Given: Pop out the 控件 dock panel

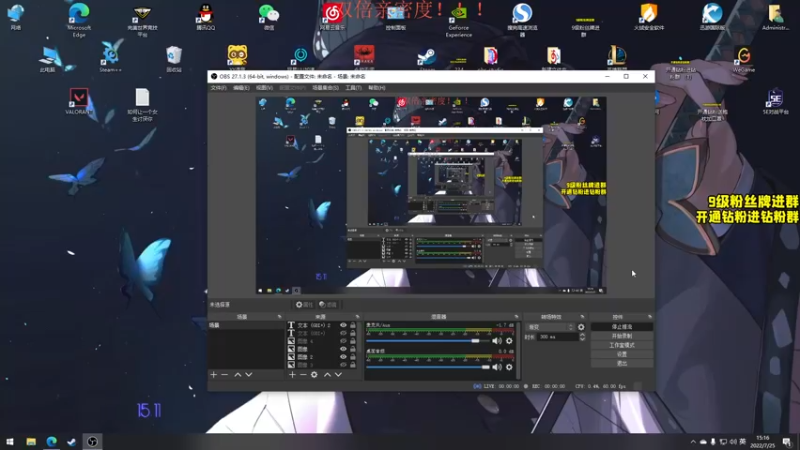Looking at the screenshot, I should click(649, 317).
